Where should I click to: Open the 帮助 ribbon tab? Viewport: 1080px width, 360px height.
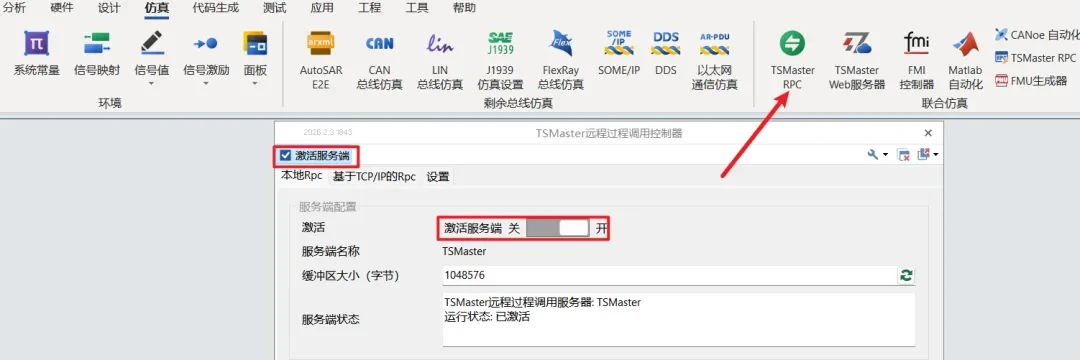[x=464, y=8]
